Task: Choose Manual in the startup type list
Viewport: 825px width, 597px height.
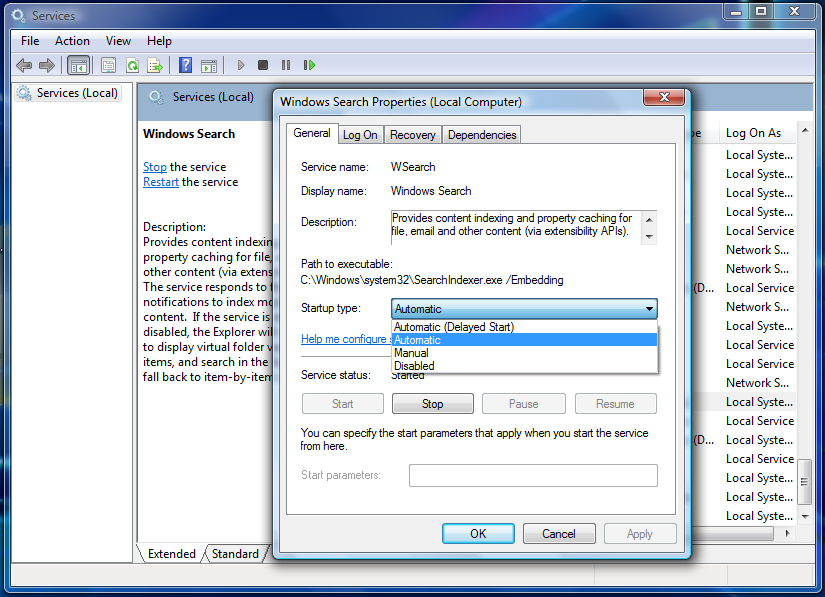Action: tap(411, 353)
